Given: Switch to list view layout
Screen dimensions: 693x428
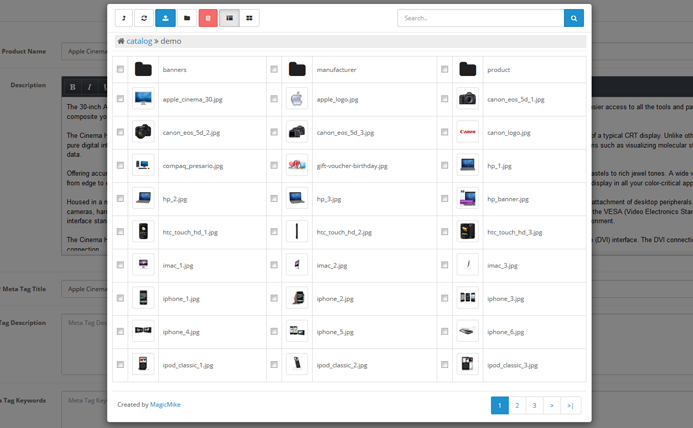Looking at the screenshot, I should click(x=229, y=18).
